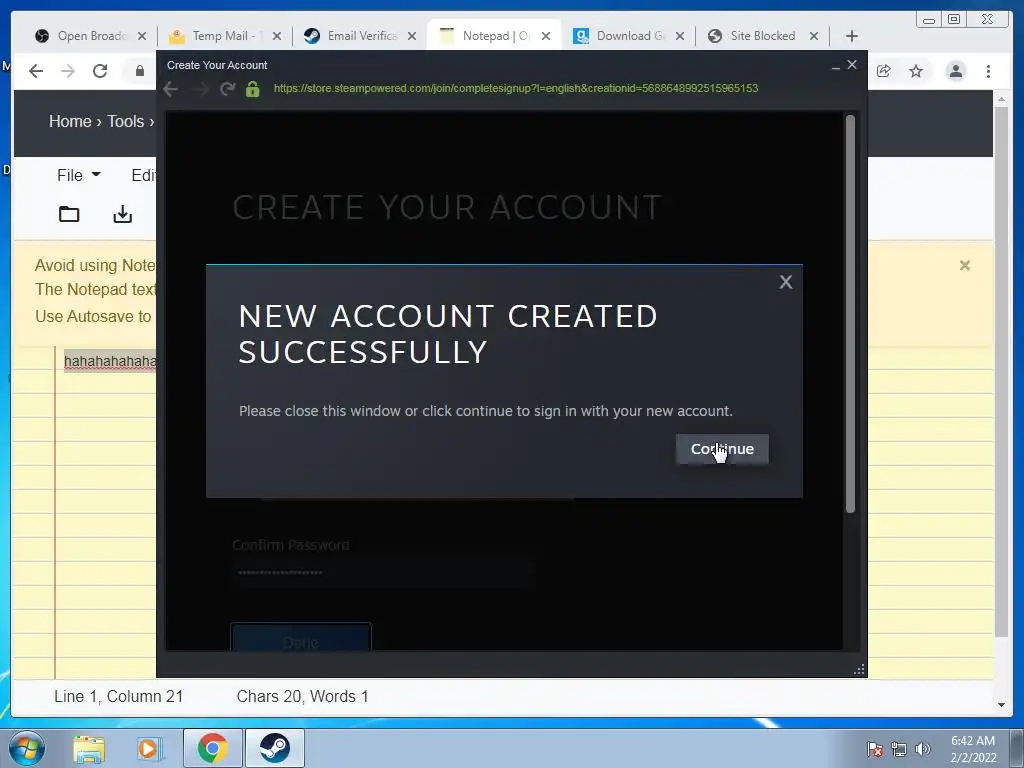Reload the Chrome page
This screenshot has width=1024, height=768.
[x=100, y=71]
